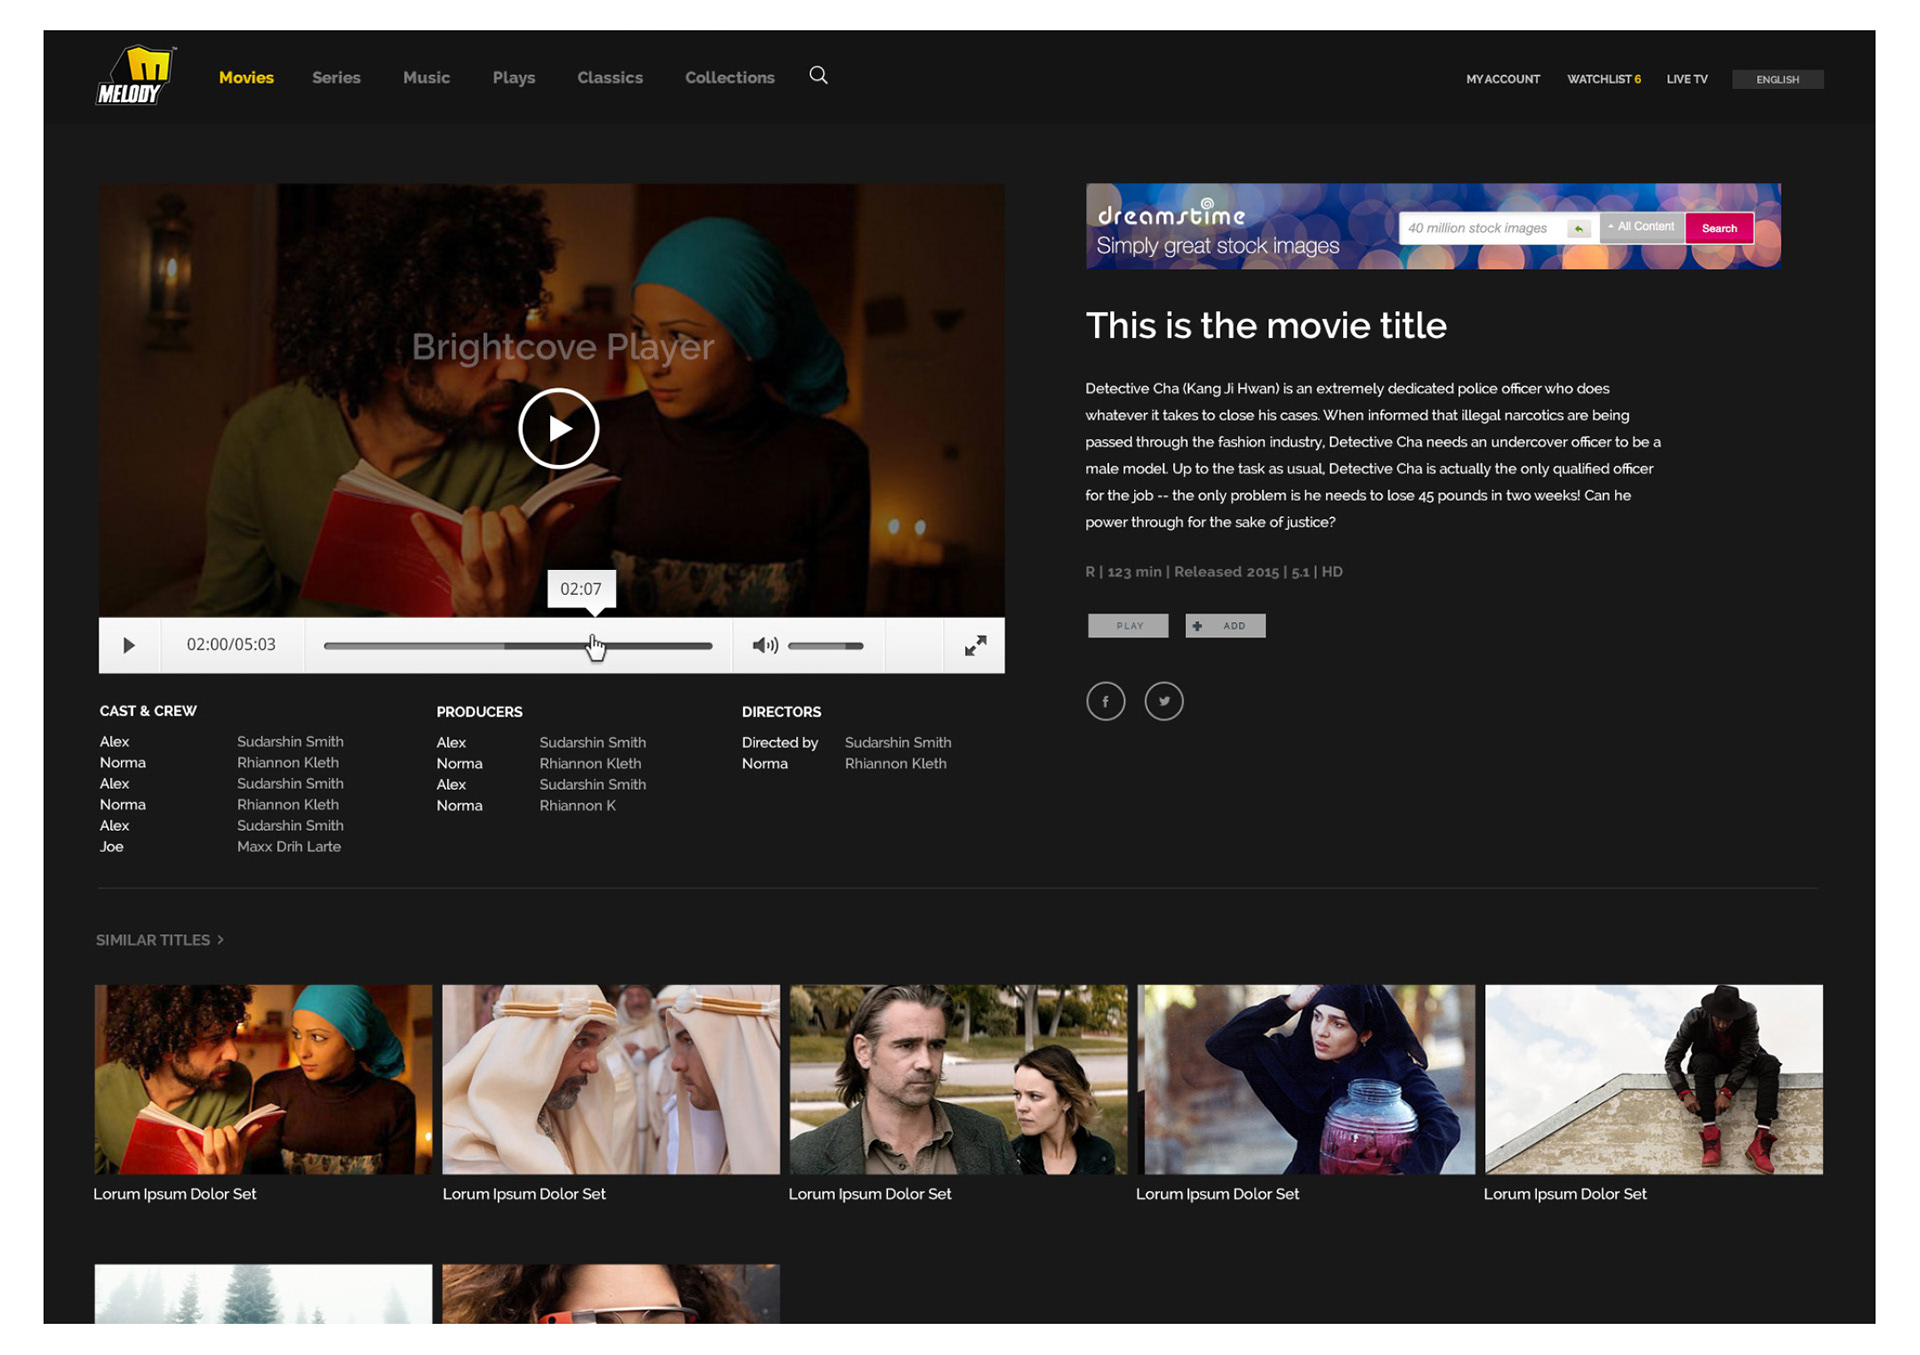1920x1355 pixels.
Task: Click Rhiannon Kleth under Directors
Action: (x=895, y=763)
